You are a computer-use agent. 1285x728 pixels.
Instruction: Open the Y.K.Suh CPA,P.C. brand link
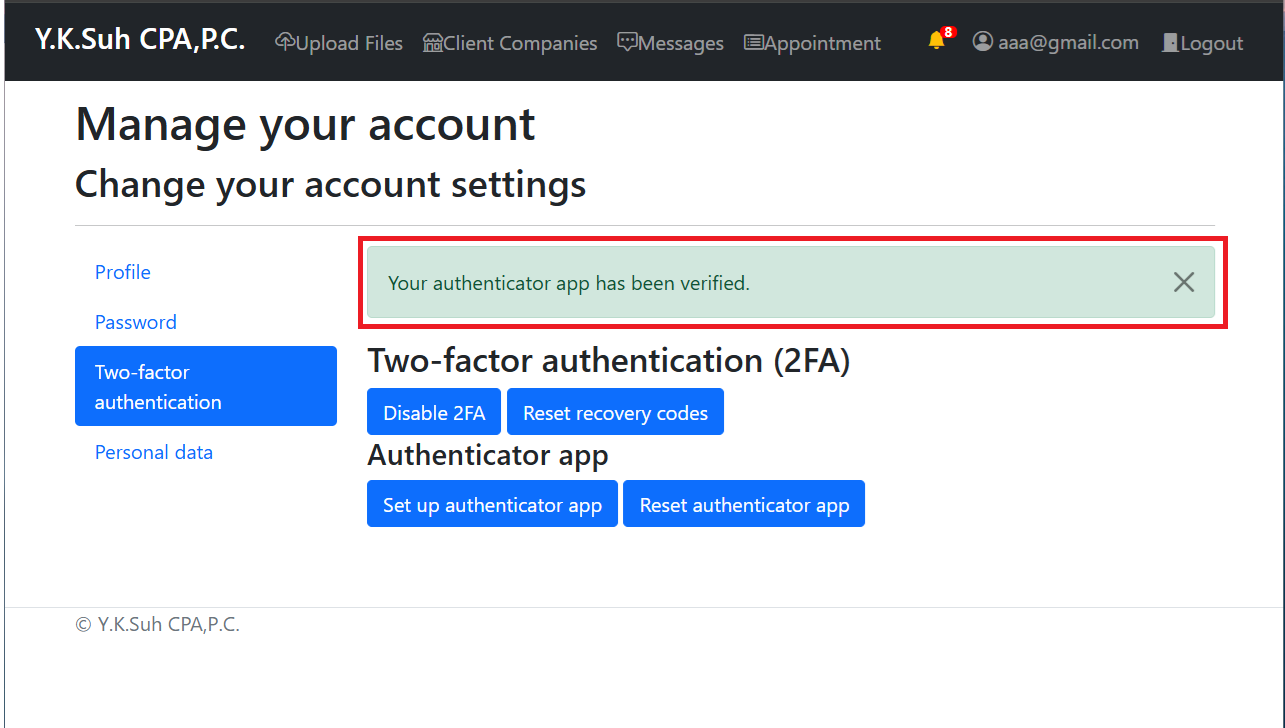tap(140, 40)
